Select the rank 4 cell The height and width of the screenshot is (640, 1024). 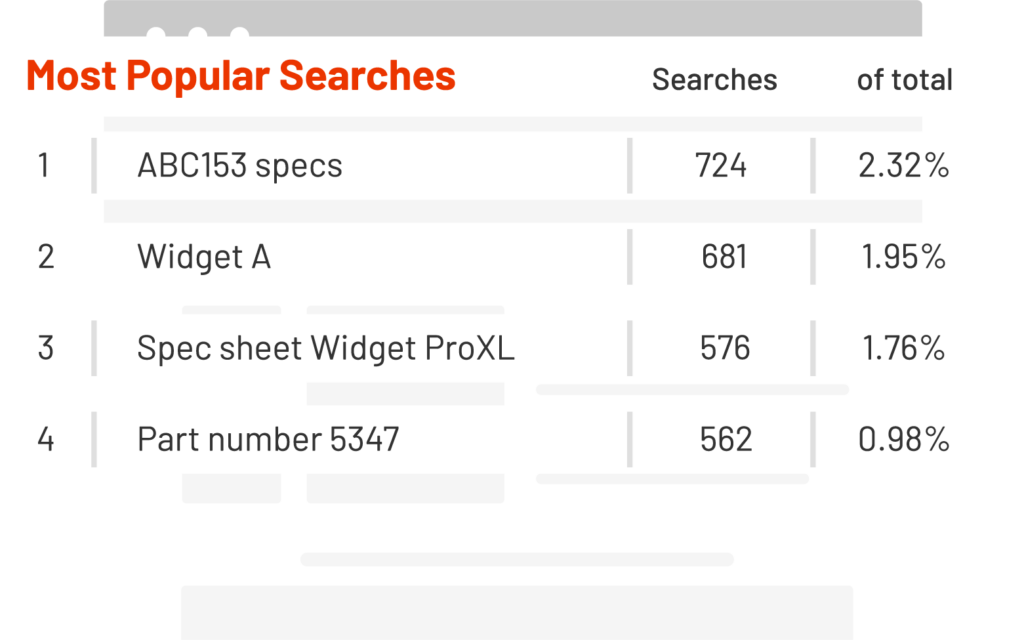[x=45, y=439]
